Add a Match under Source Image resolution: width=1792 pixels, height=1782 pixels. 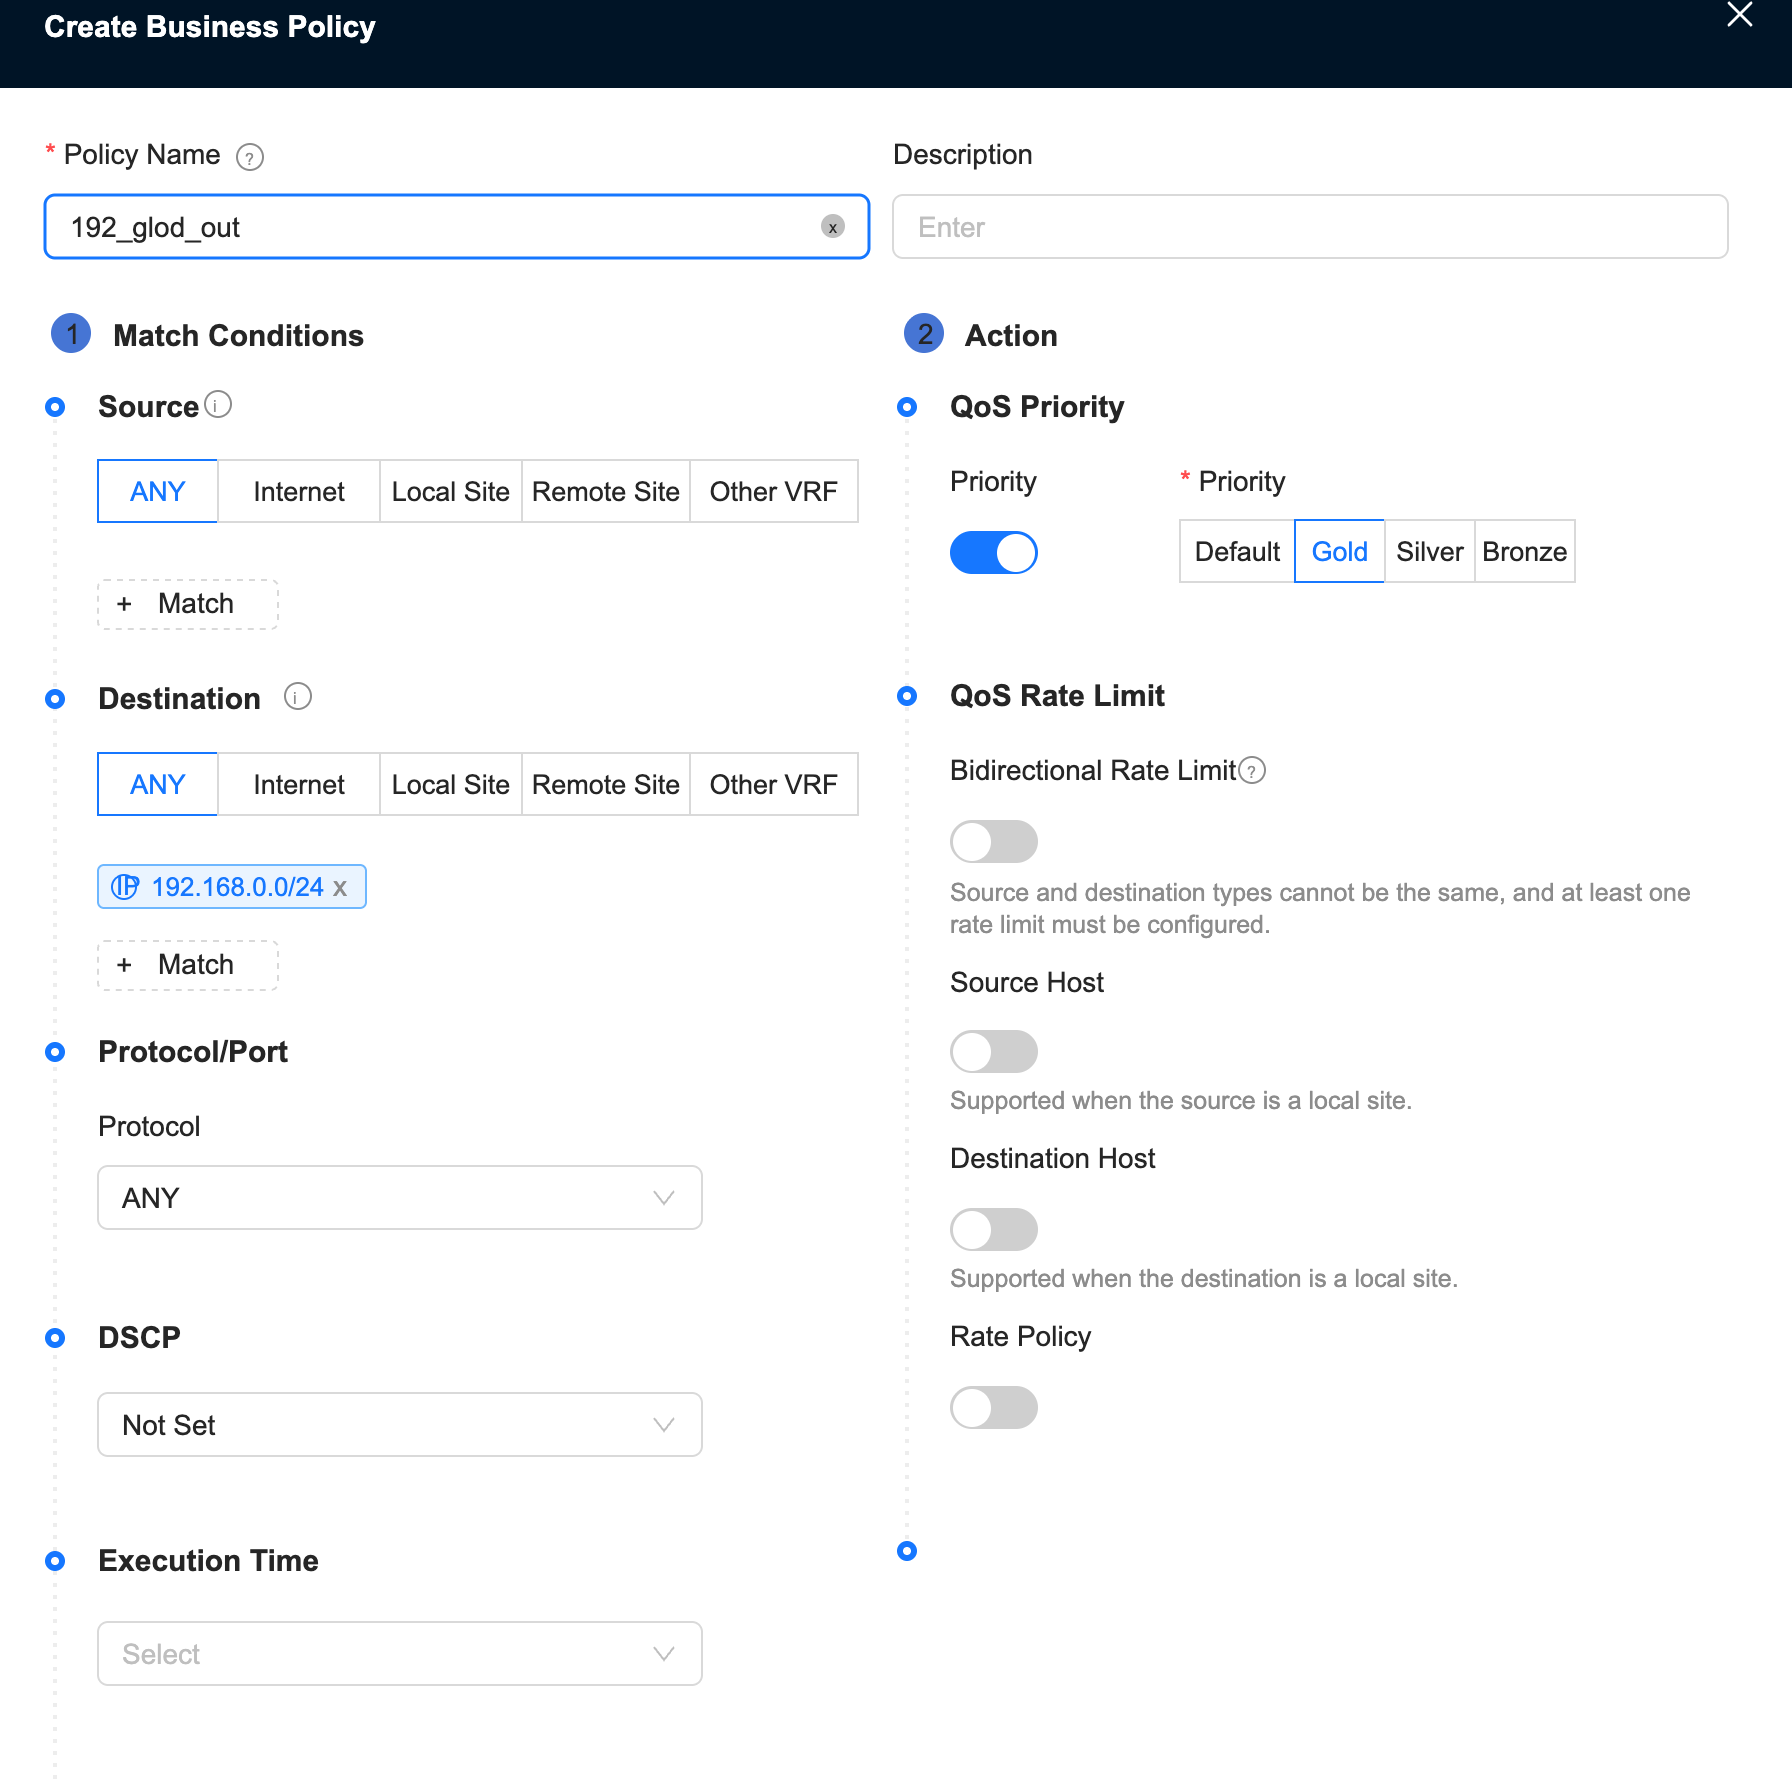tap(188, 604)
